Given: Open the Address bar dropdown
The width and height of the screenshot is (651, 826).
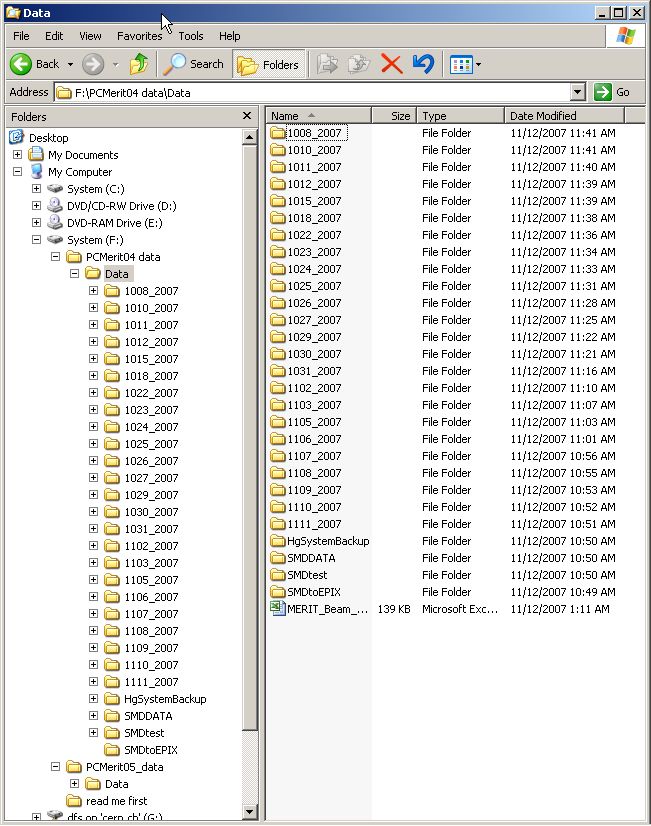Looking at the screenshot, I should pyautogui.click(x=577, y=92).
